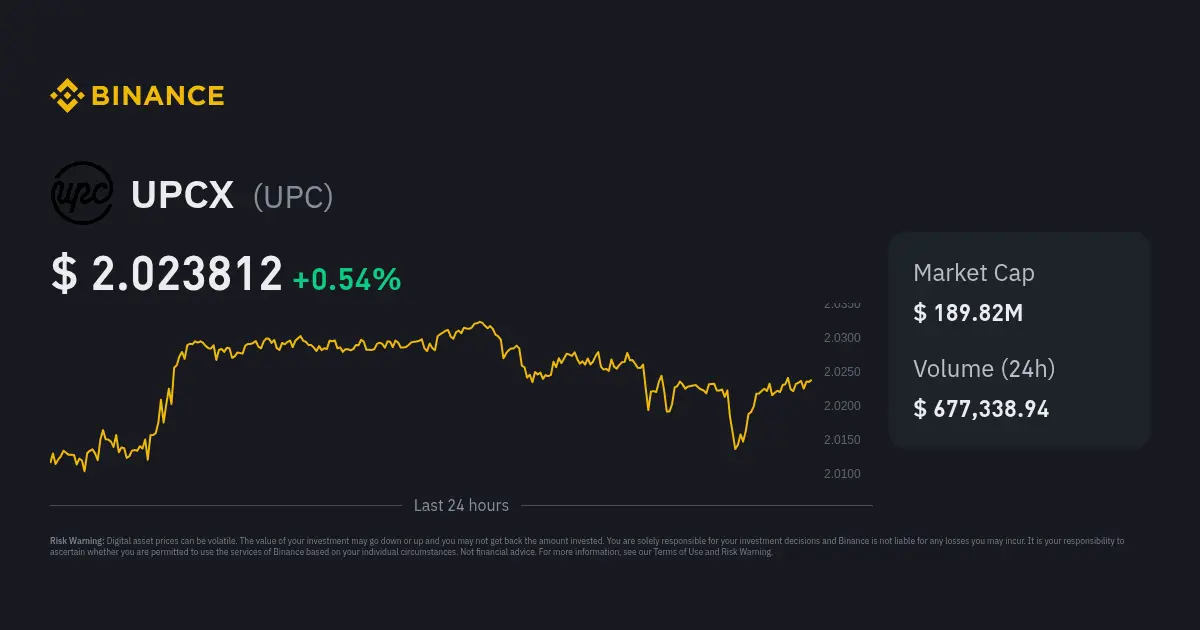Click the 2.0150 y-axis price label
This screenshot has width=1200, height=630.
pyautogui.click(x=842, y=440)
